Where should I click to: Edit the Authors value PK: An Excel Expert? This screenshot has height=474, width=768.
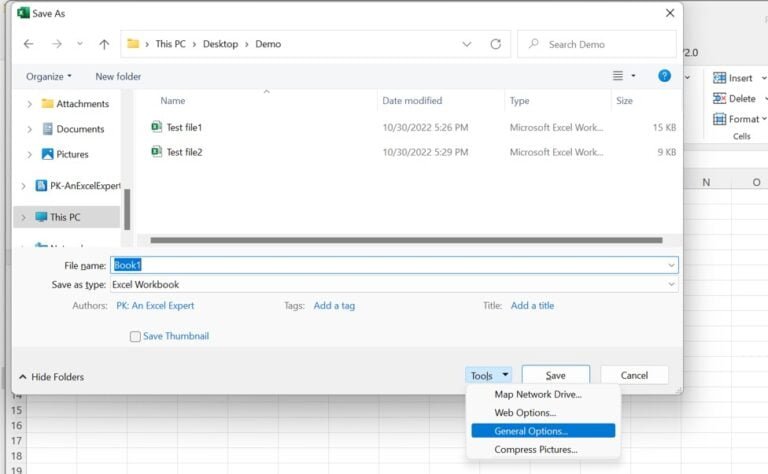[x=155, y=306]
